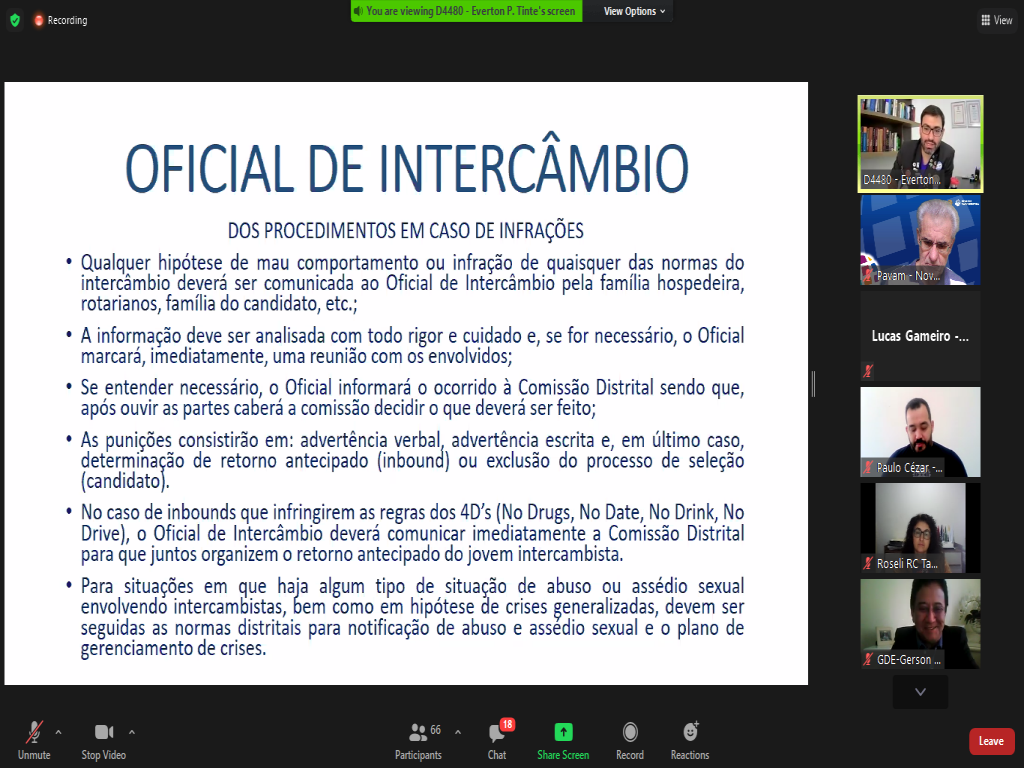Switch layout using the View button
Screen dimensions: 1024x768
tap(997, 20)
